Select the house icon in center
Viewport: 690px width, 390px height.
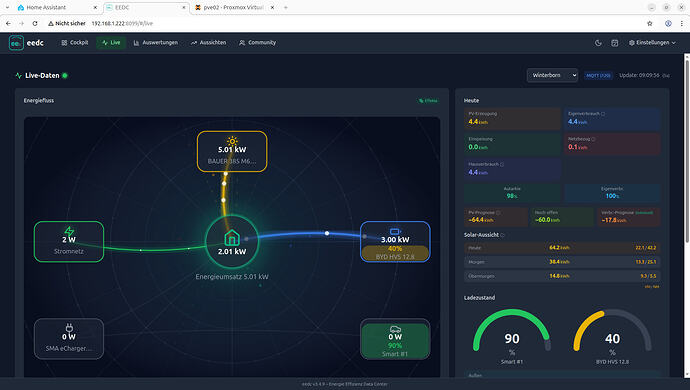[x=232, y=238]
